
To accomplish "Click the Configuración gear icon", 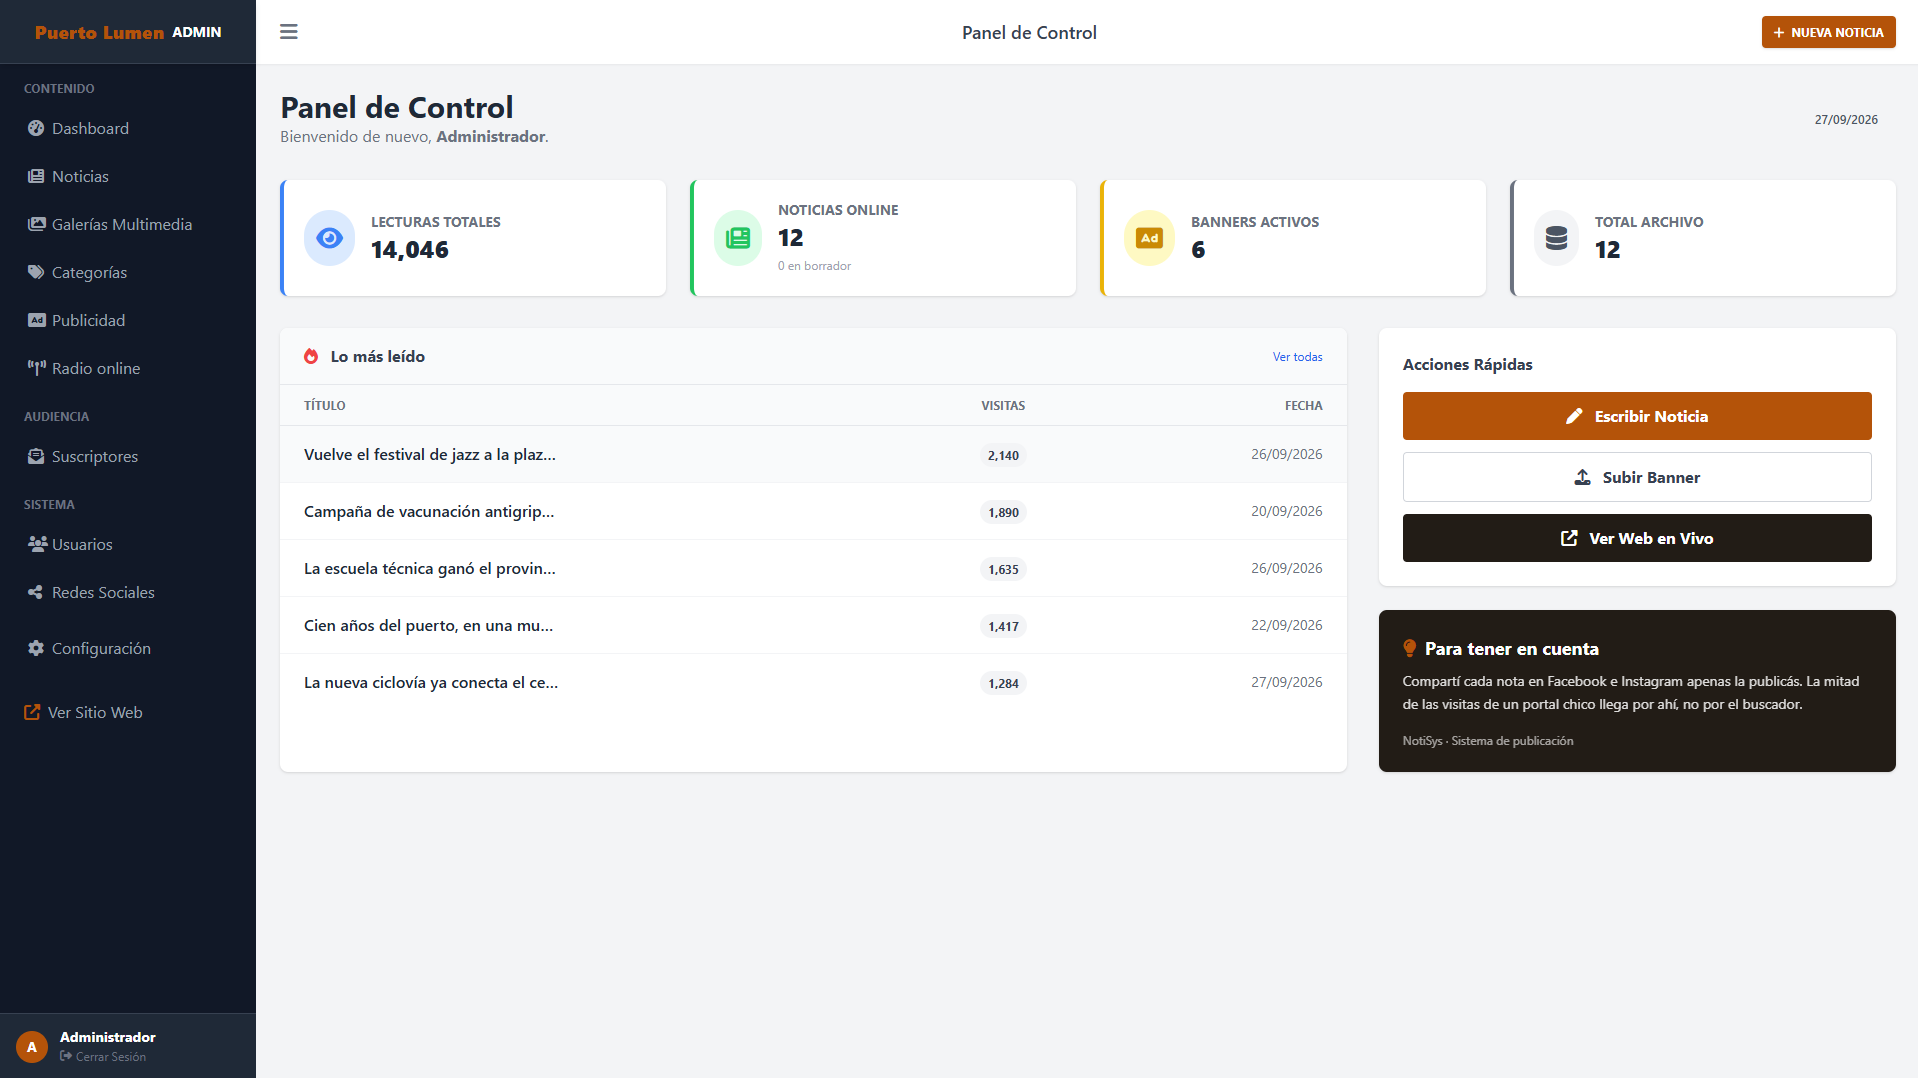I will (36, 648).
